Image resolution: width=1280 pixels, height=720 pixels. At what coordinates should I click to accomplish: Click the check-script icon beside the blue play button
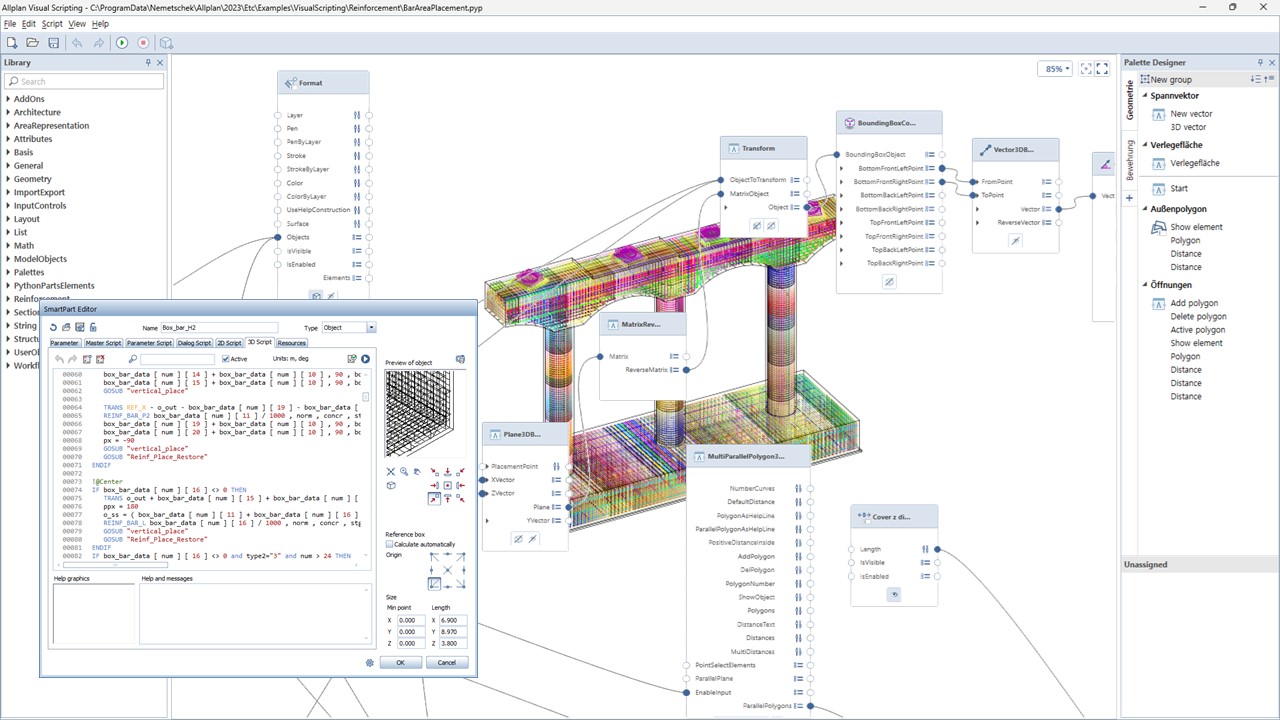(x=352, y=359)
